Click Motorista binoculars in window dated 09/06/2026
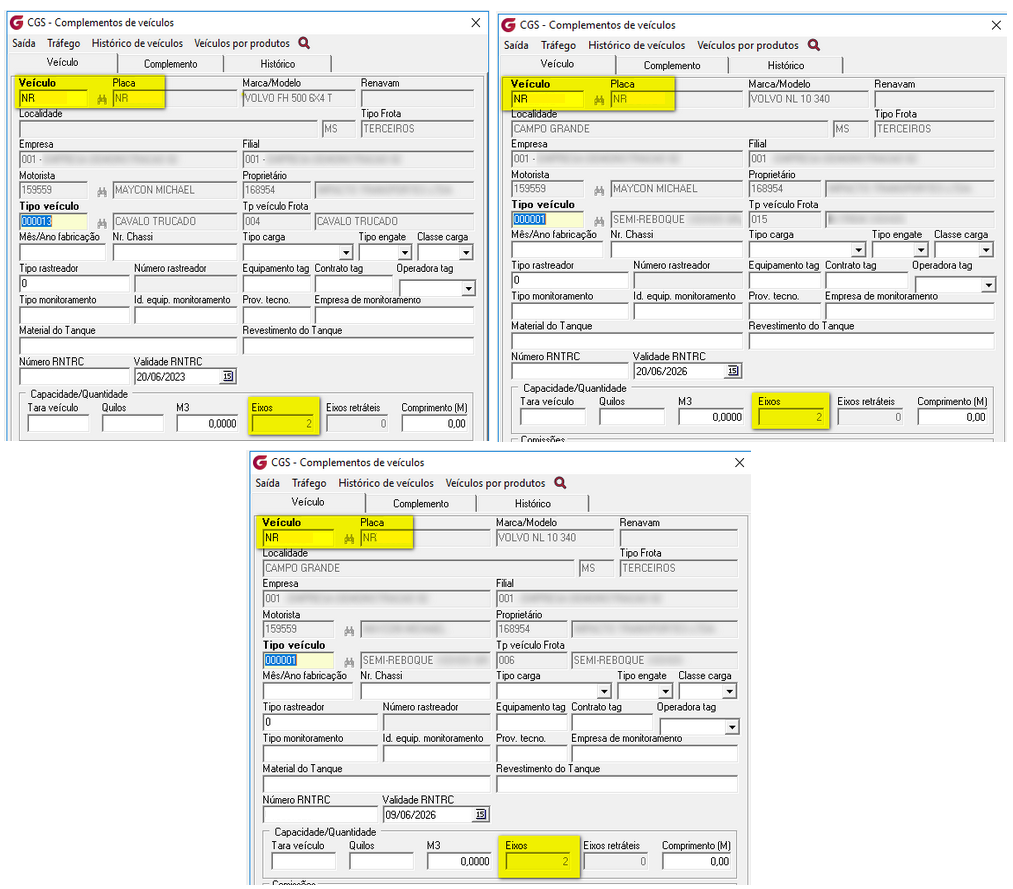Viewport: 1013px width, 889px height. (x=350, y=631)
